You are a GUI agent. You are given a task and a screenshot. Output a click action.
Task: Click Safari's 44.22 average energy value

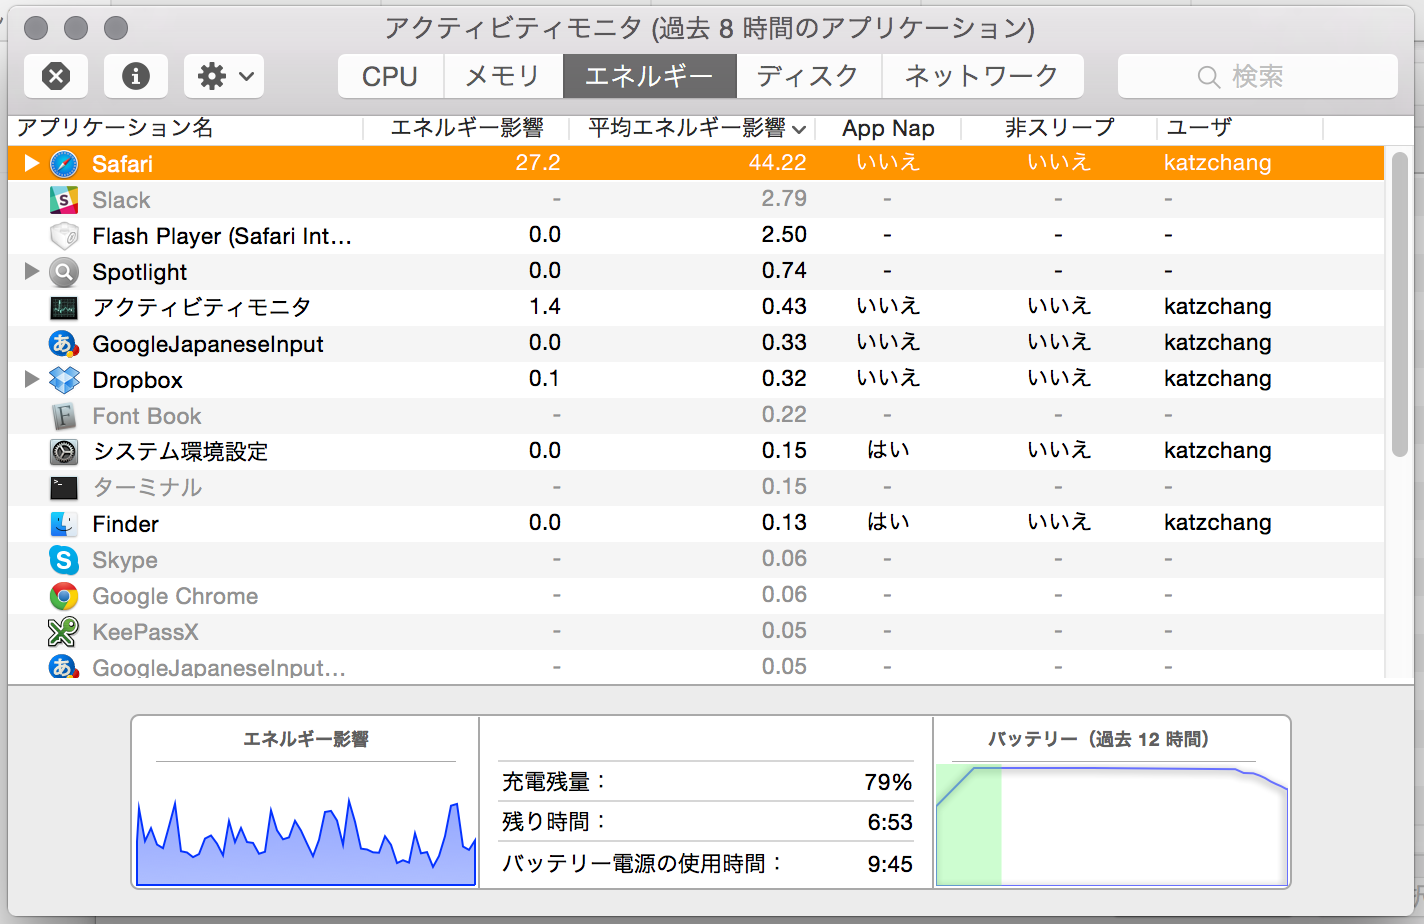tap(777, 162)
